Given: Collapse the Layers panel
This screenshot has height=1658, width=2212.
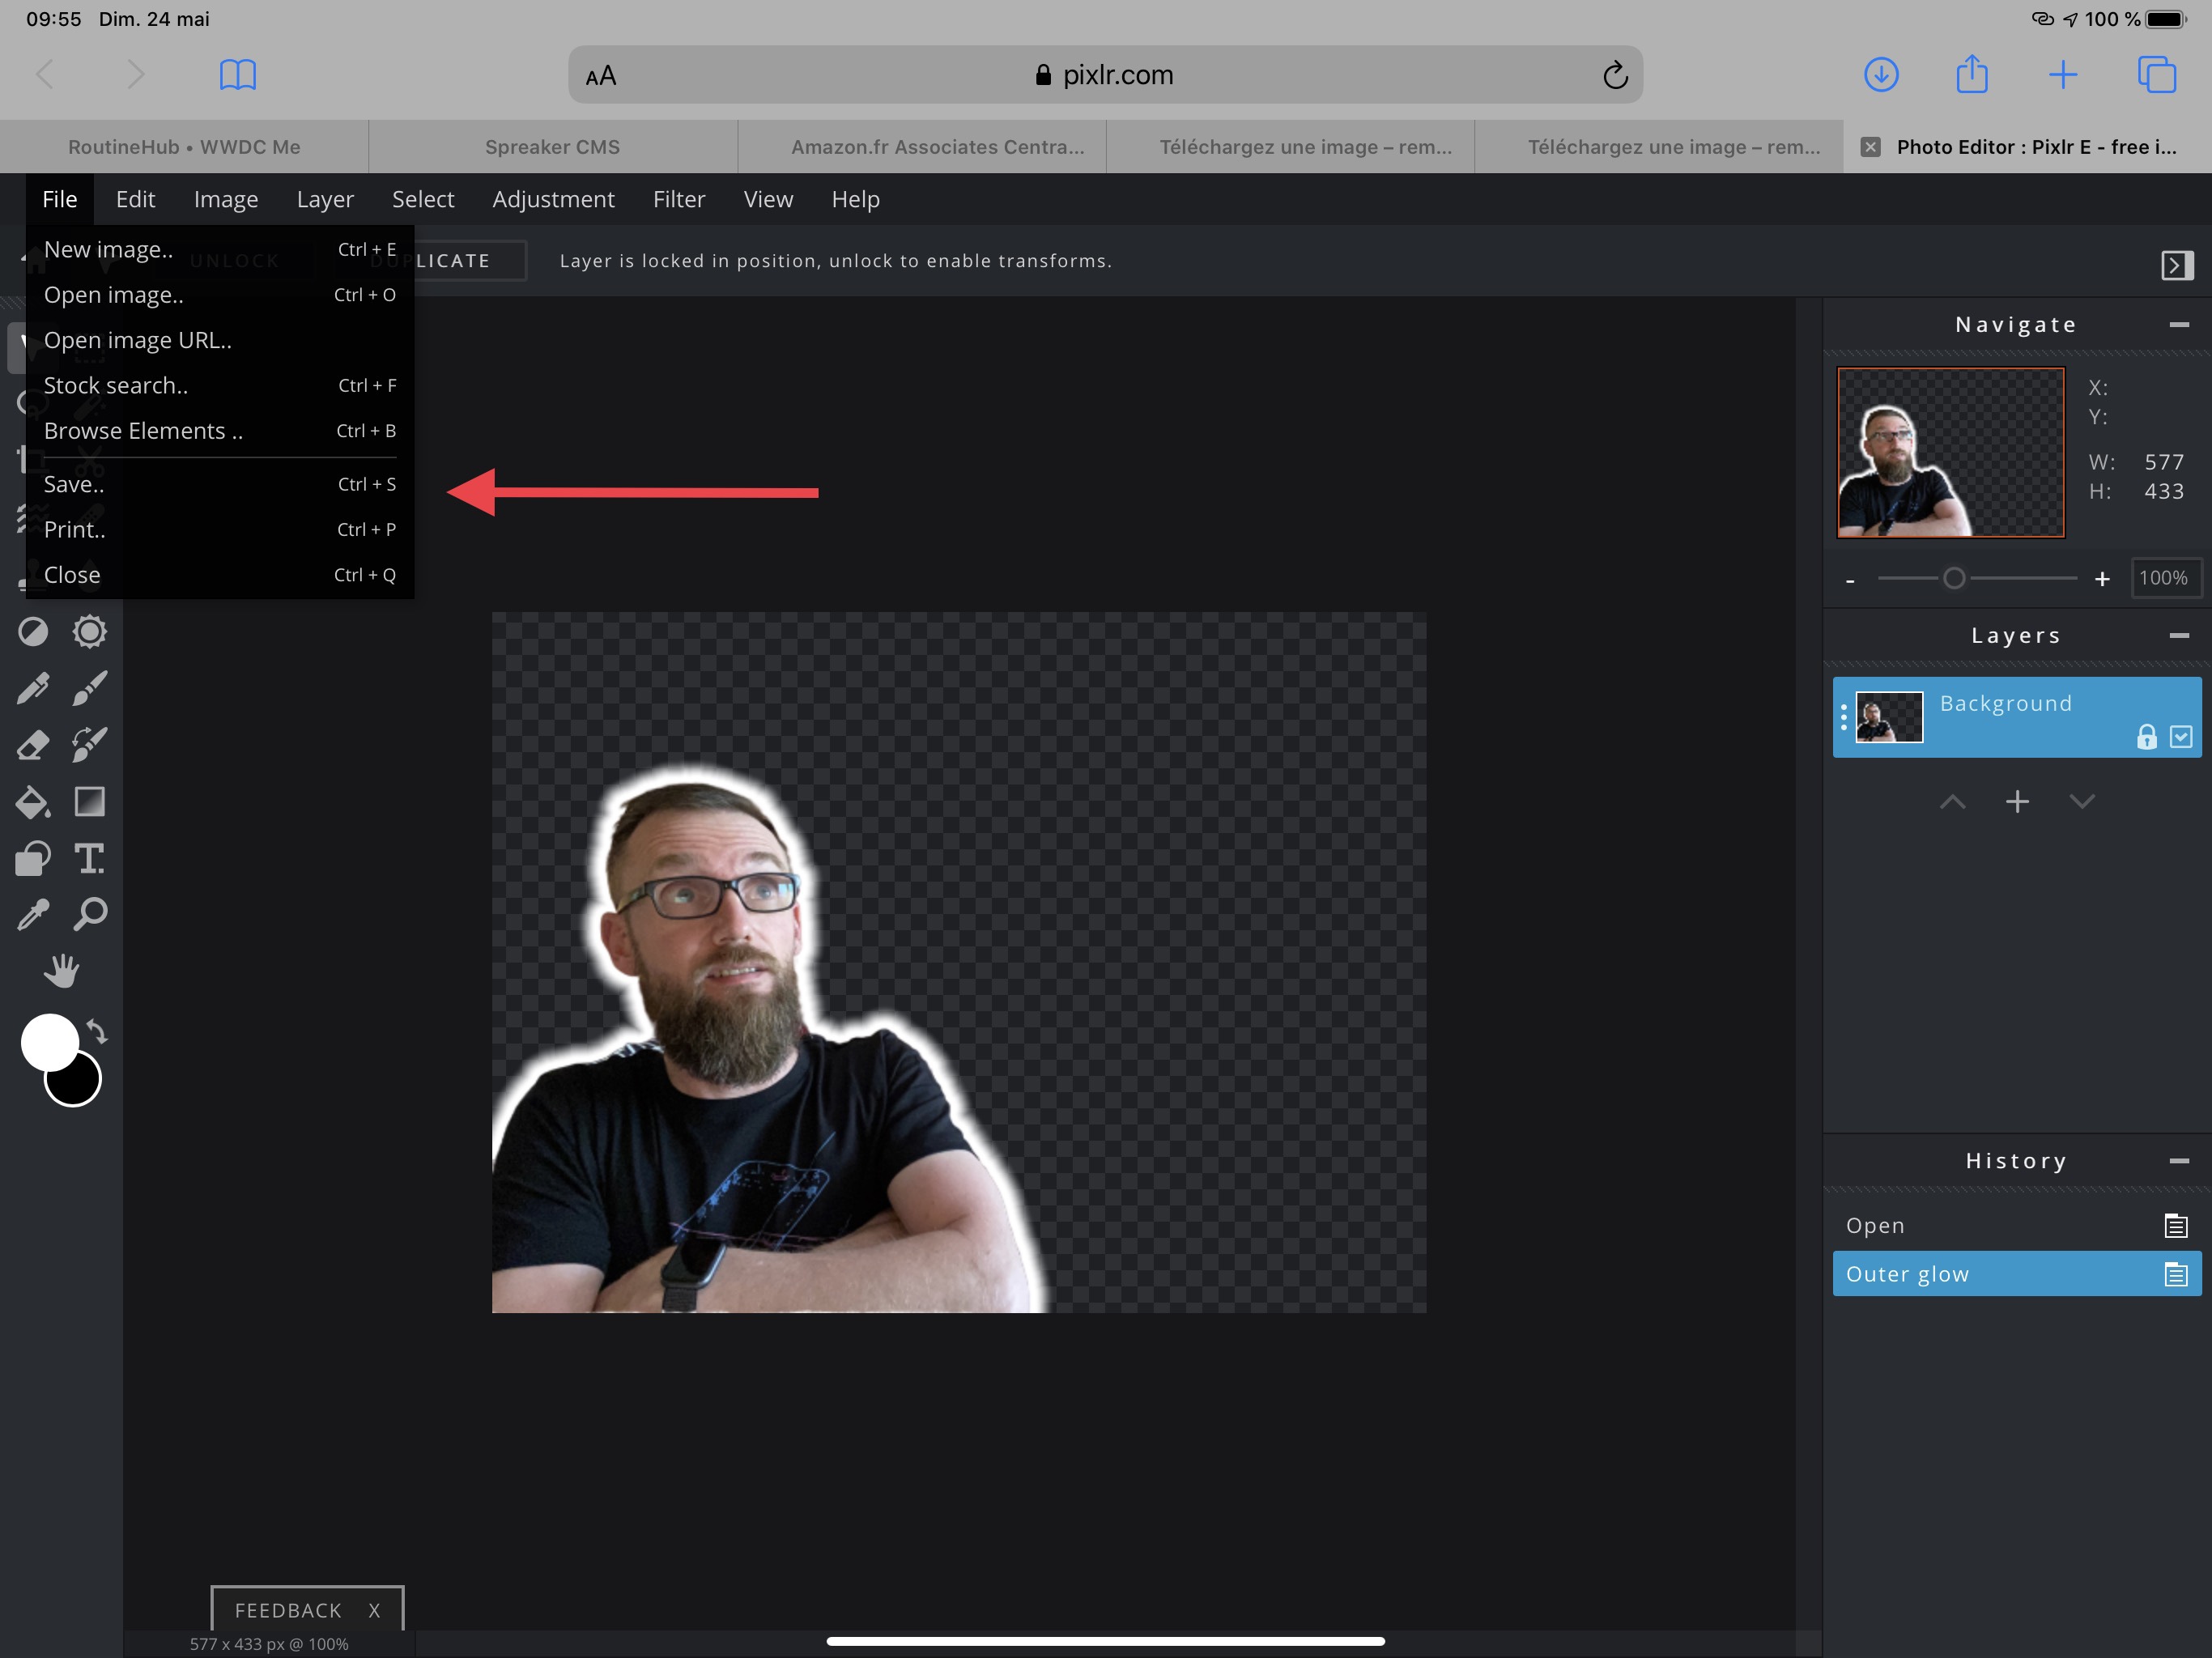Looking at the screenshot, I should (2179, 636).
